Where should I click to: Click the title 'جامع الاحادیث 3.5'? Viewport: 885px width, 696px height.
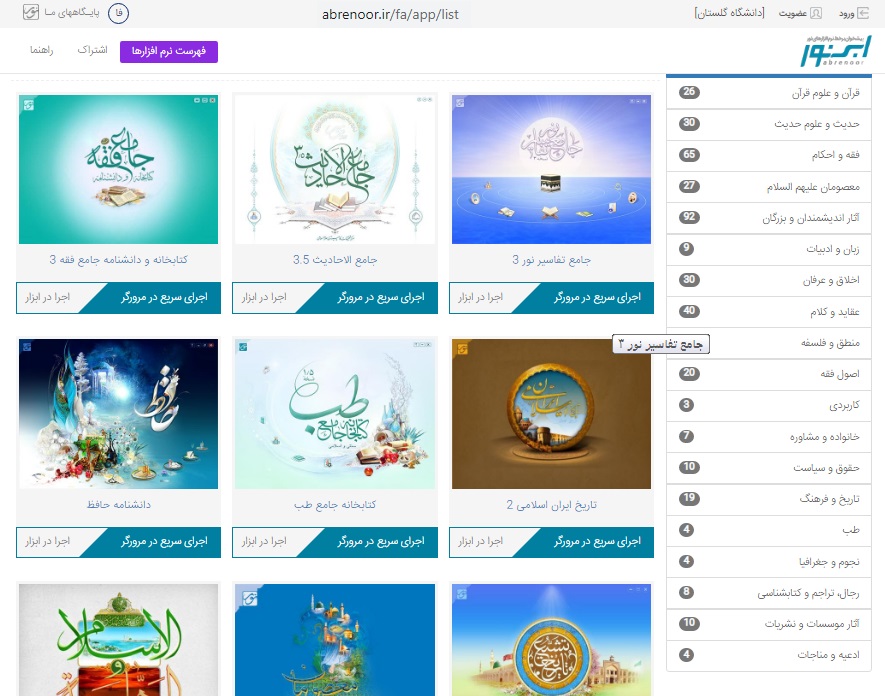tap(335, 260)
